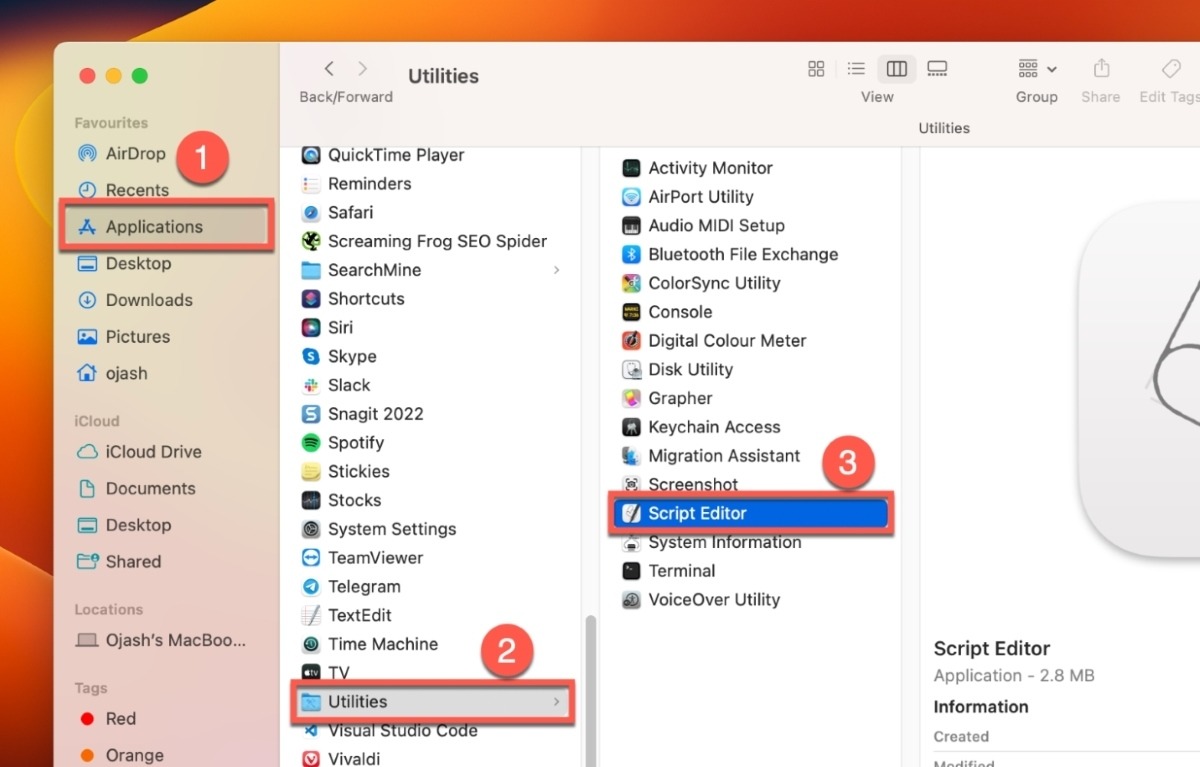This screenshot has height=767, width=1200.
Task: Select the Slack app icon
Action: click(349, 385)
